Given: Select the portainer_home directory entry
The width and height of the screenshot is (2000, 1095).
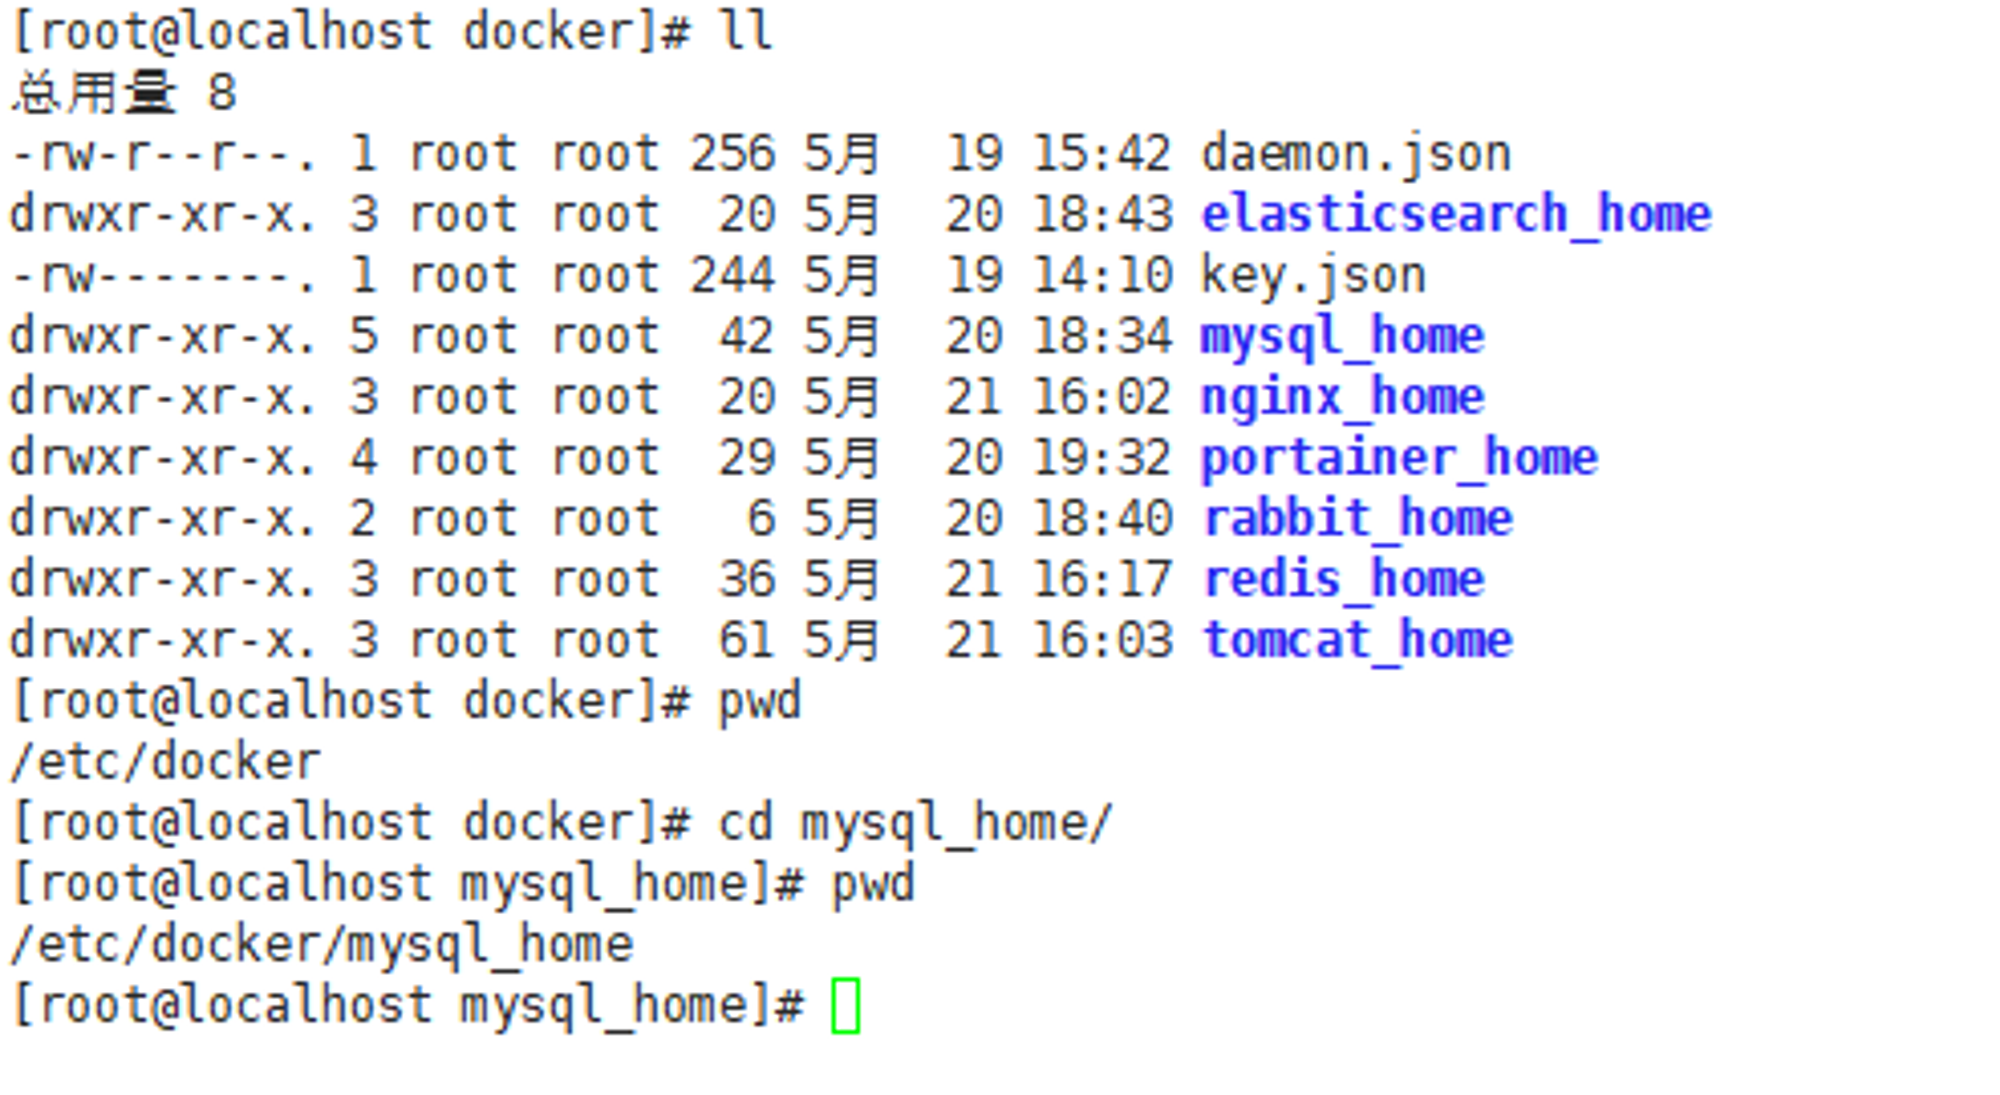Looking at the screenshot, I should [1399, 459].
